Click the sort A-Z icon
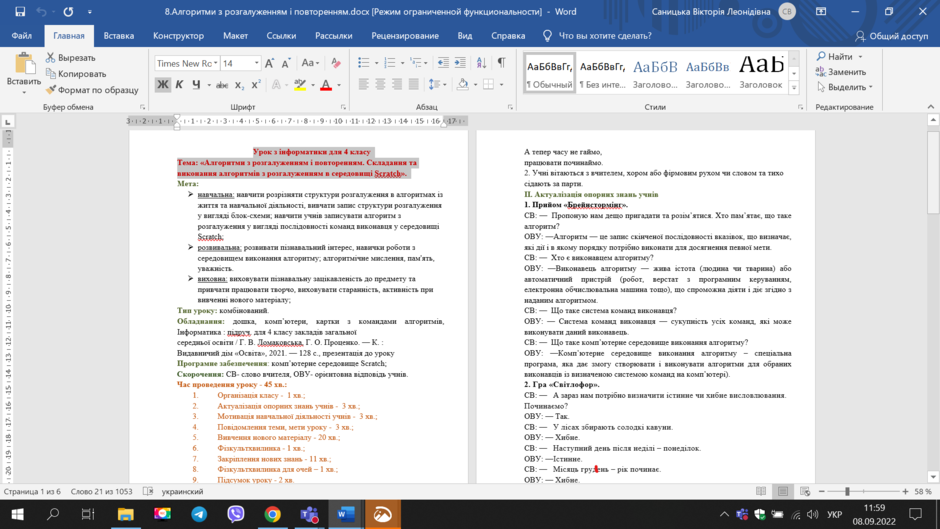Viewport: 940px width, 529px height. [481, 62]
